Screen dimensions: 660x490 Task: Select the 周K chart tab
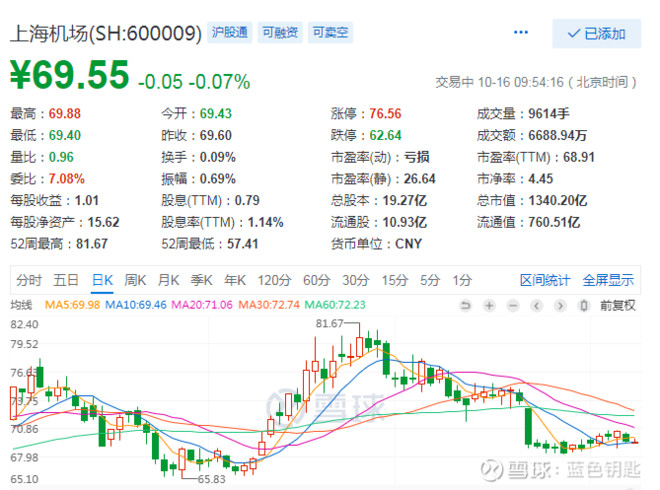[135, 280]
